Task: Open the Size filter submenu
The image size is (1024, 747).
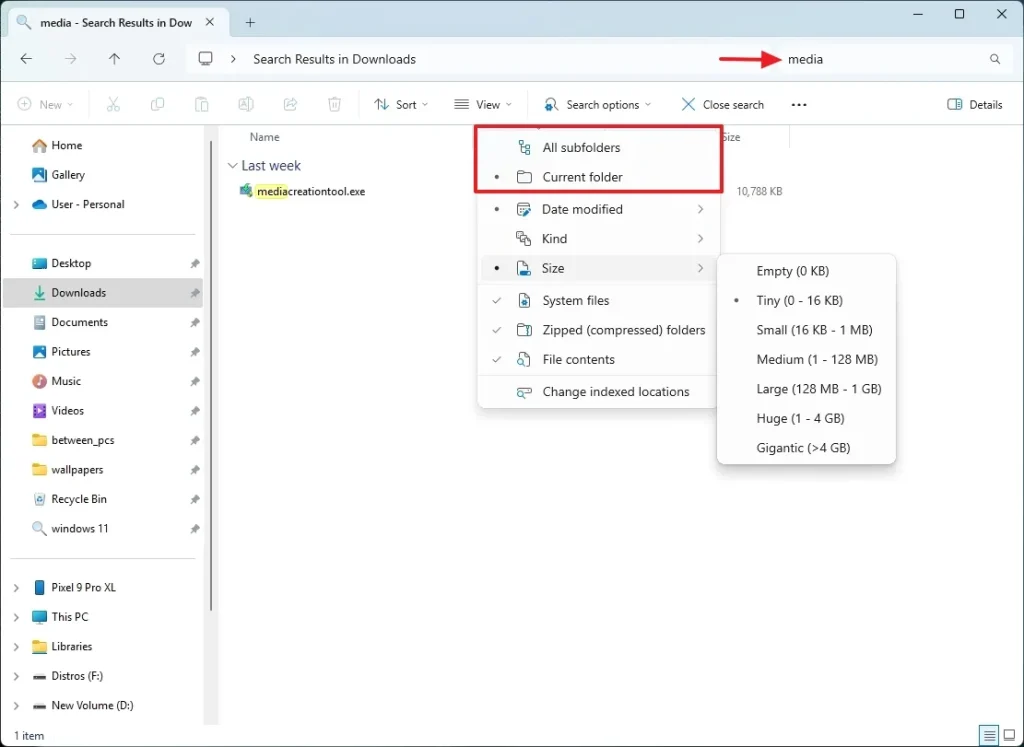Action: 598,268
